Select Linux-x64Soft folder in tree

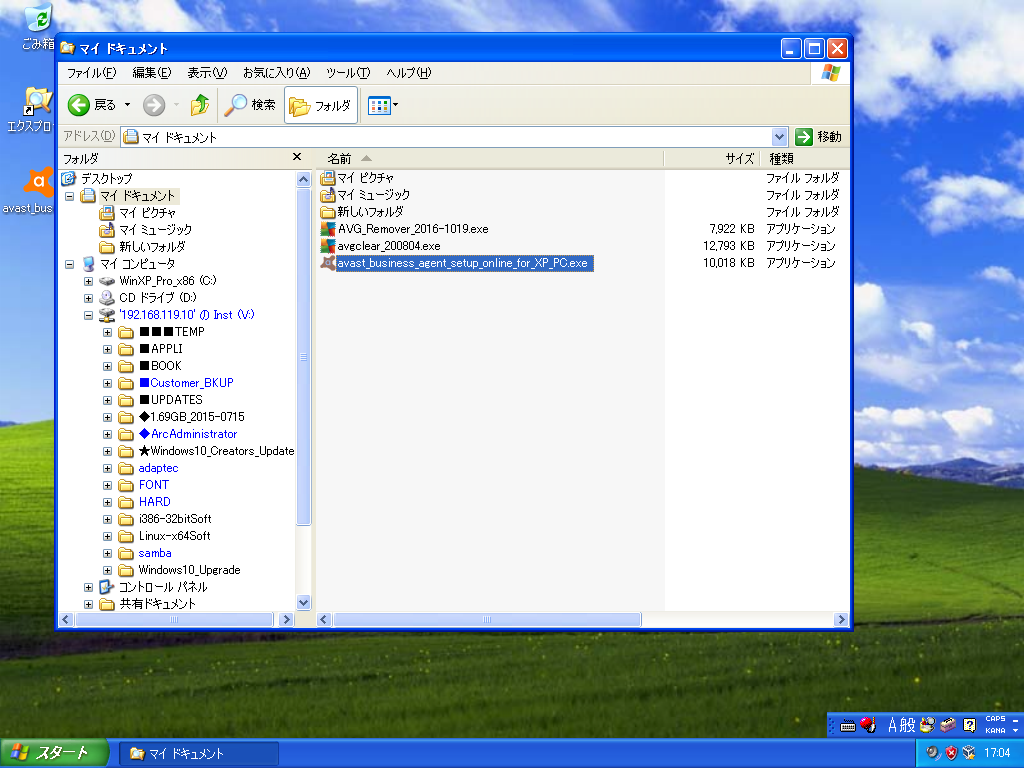click(x=165, y=536)
